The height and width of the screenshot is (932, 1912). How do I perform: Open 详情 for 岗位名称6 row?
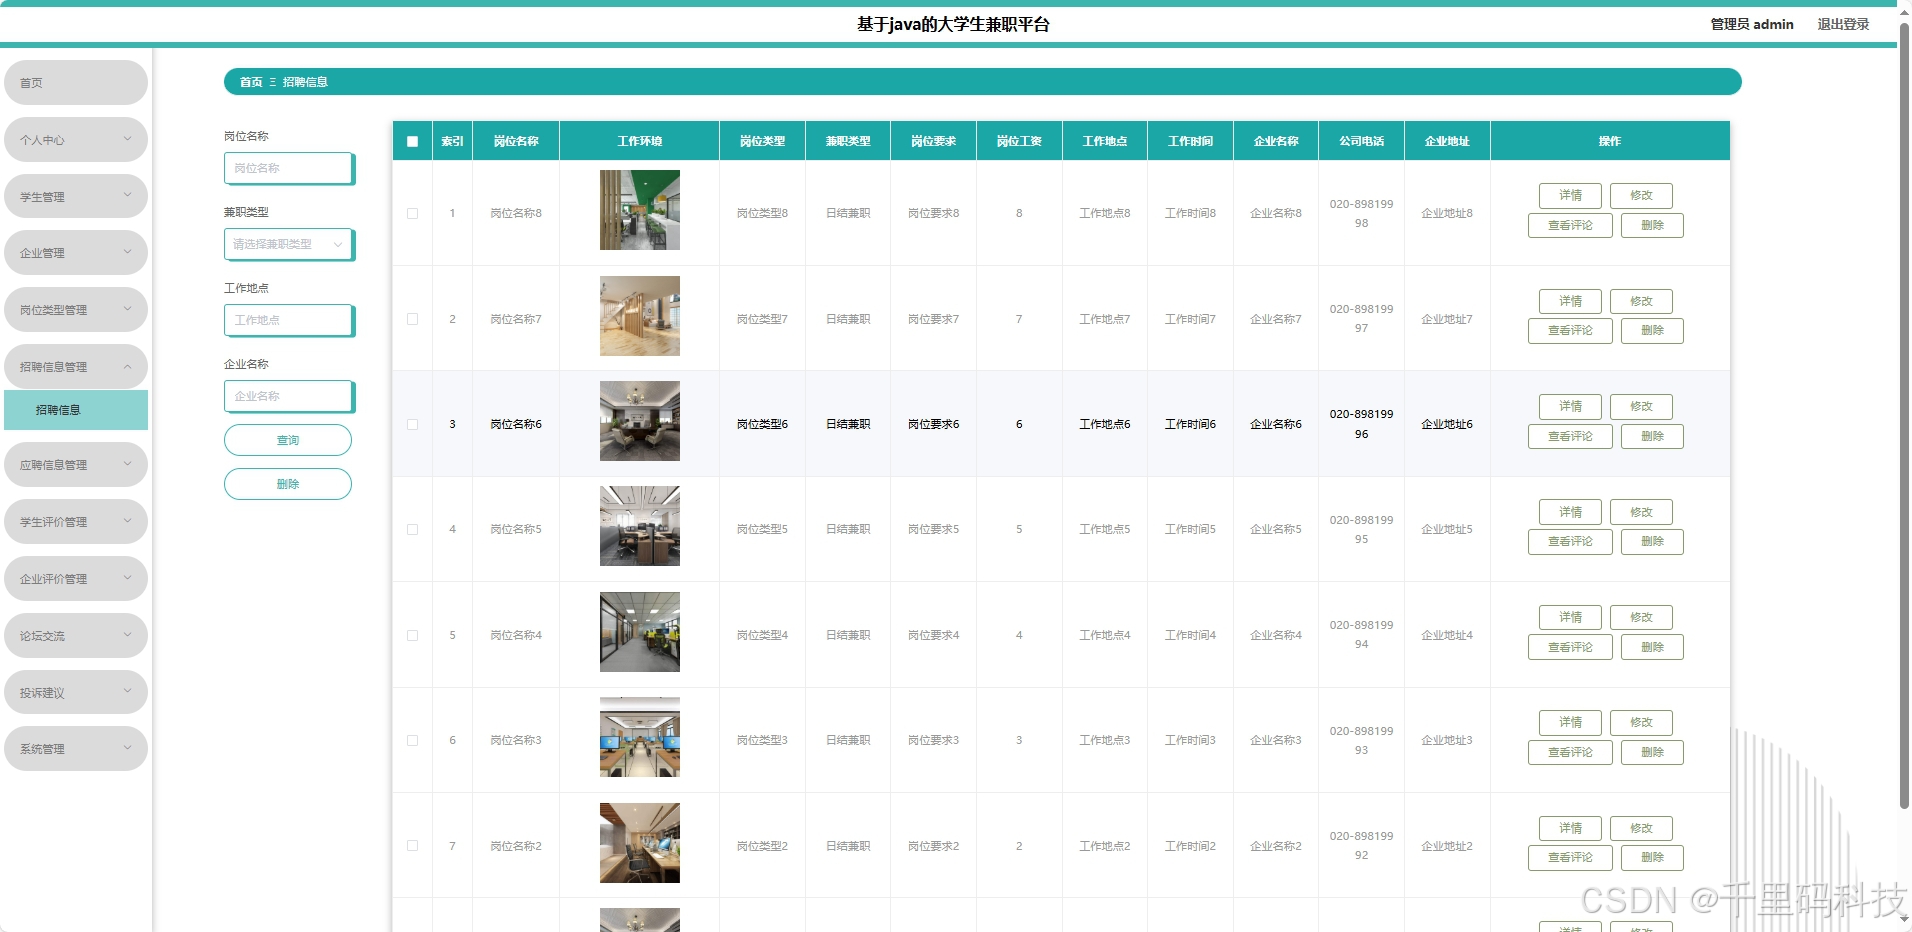coord(1570,407)
